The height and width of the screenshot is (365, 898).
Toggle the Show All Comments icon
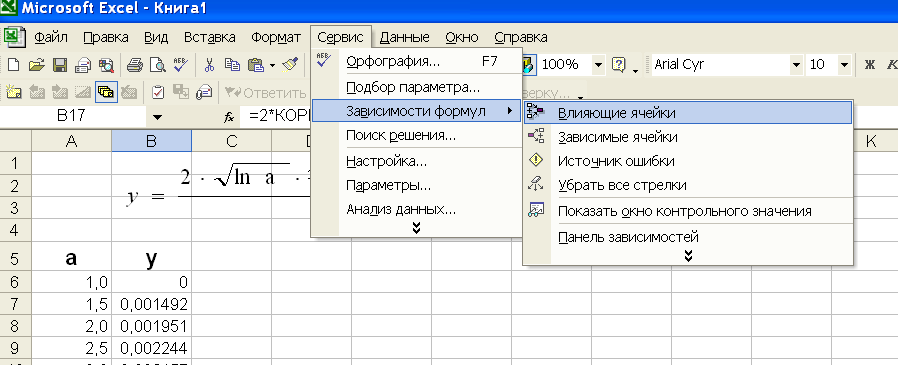[x=107, y=92]
